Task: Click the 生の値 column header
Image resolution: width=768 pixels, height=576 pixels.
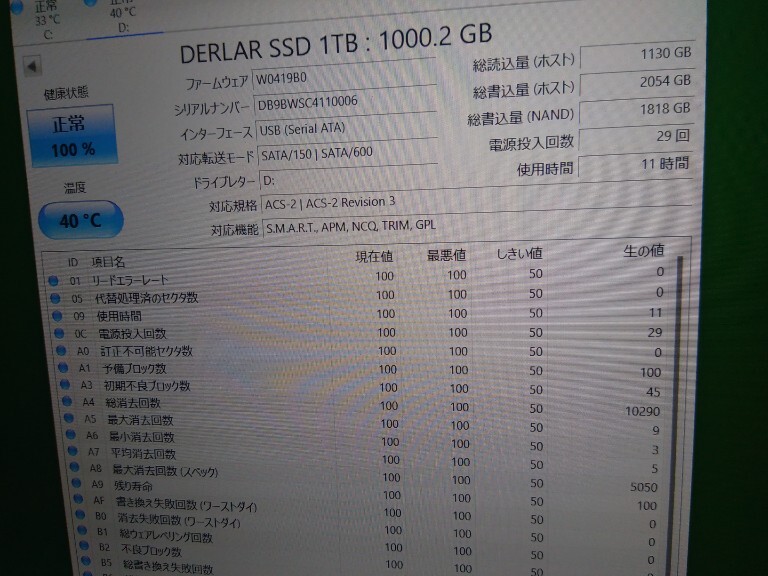Action: tap(644, 251)
